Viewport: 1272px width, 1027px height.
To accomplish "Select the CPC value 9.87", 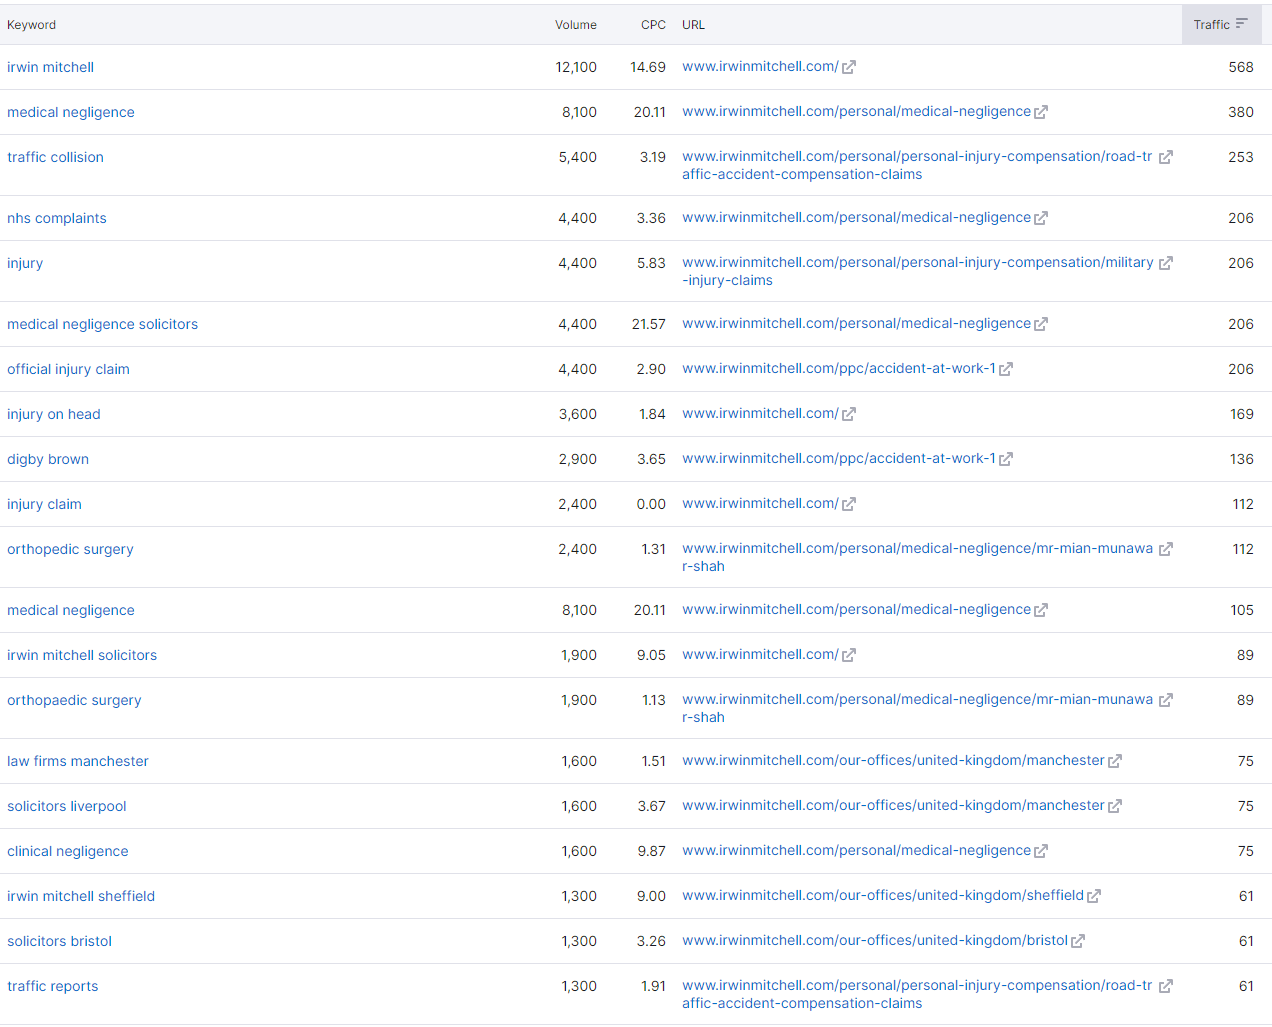I will pos(651,851).
